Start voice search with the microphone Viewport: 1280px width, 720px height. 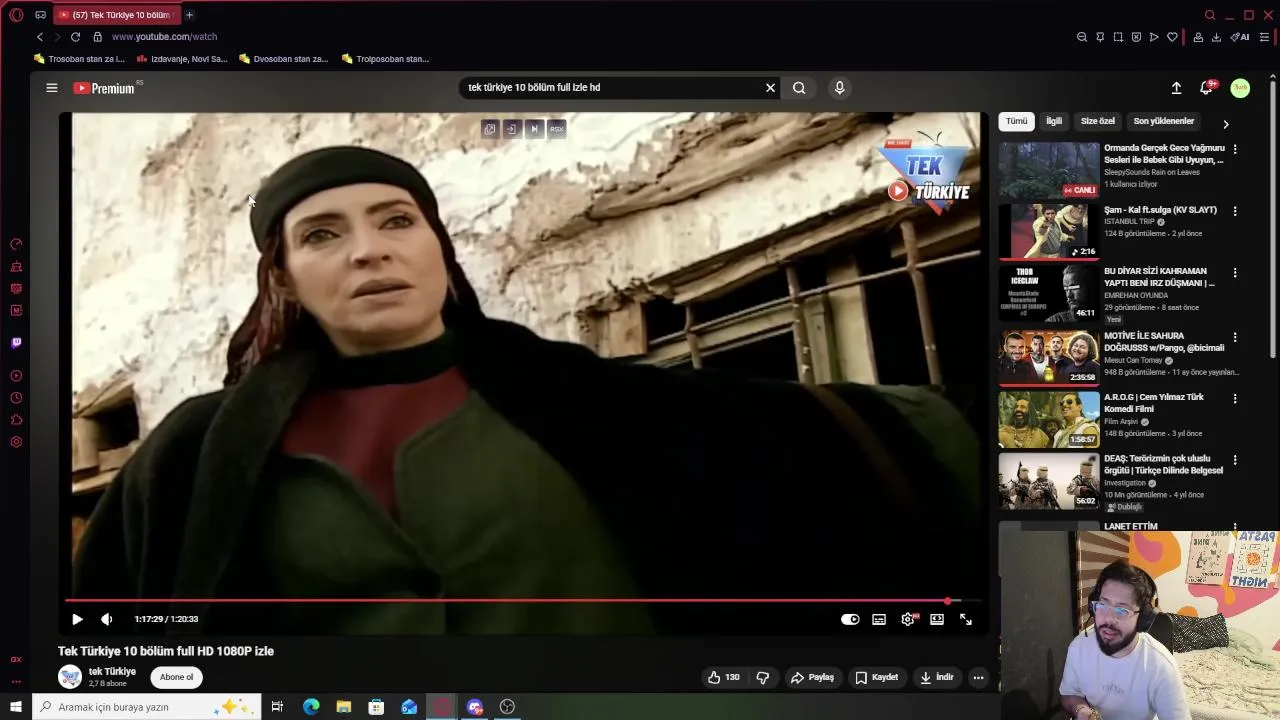(x=839, y=88)
